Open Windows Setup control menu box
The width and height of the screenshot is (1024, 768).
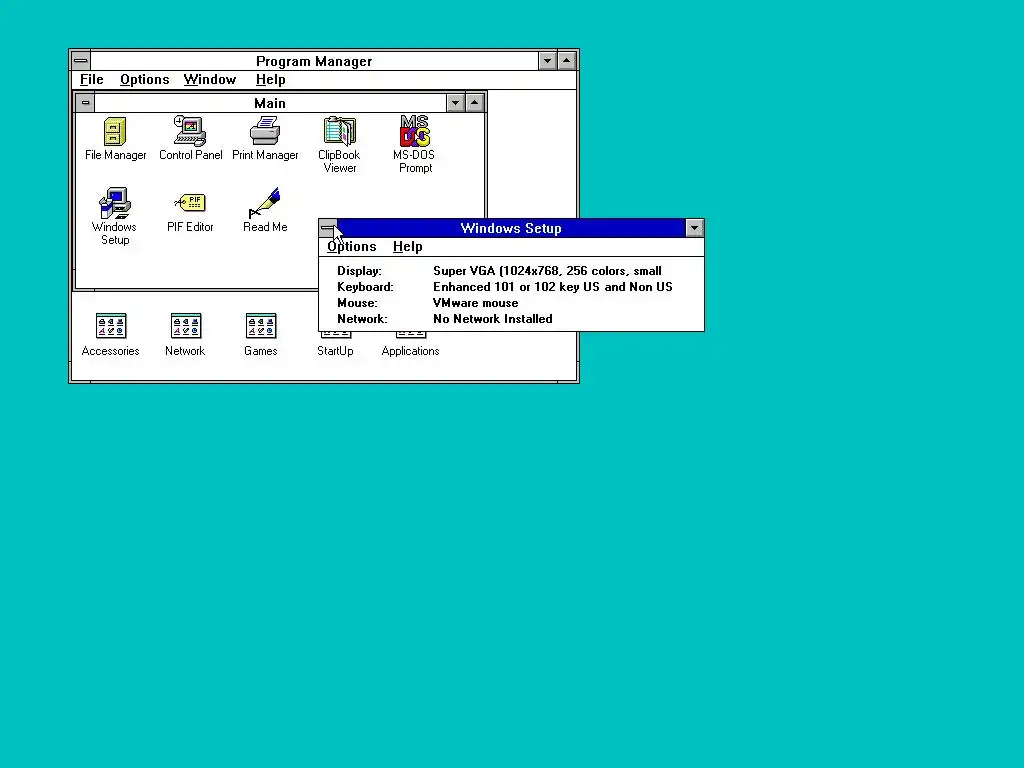(328, 228)
